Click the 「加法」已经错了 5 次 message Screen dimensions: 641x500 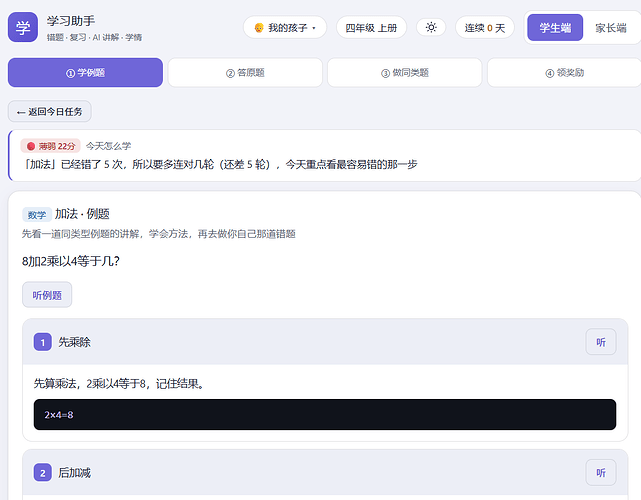[x=220, y=164]
